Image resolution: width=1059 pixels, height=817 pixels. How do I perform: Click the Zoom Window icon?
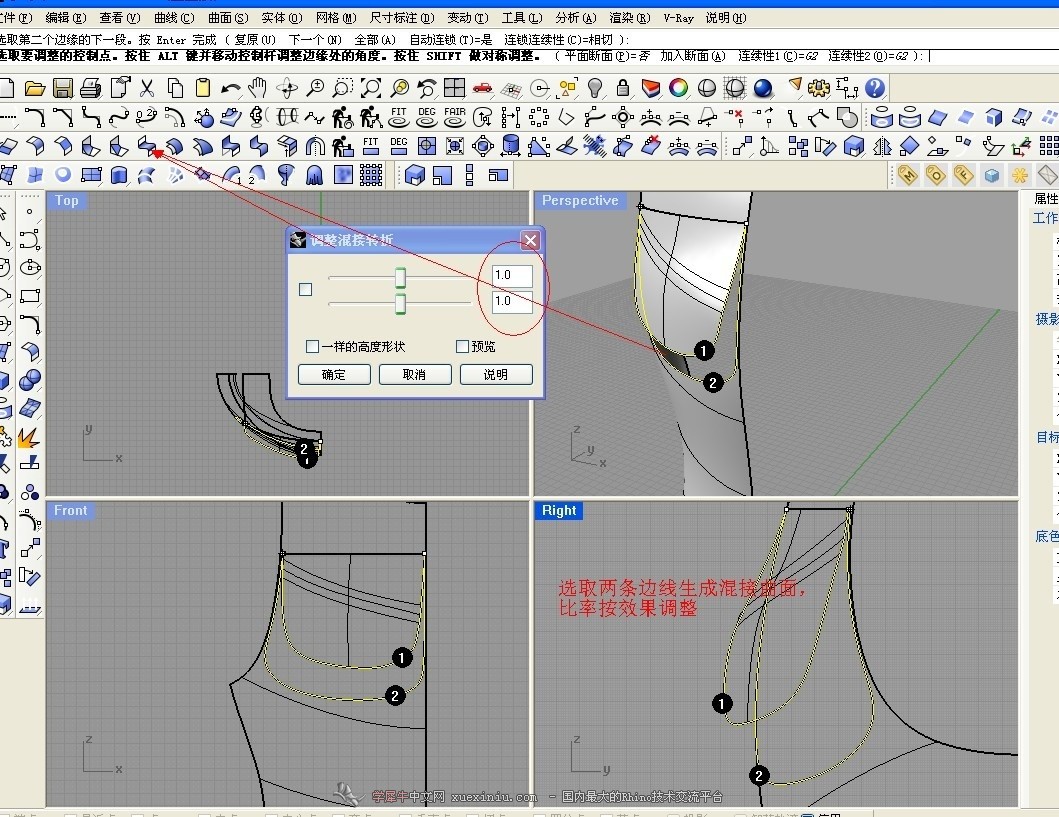pyautogui.click(x=342, y=88)
